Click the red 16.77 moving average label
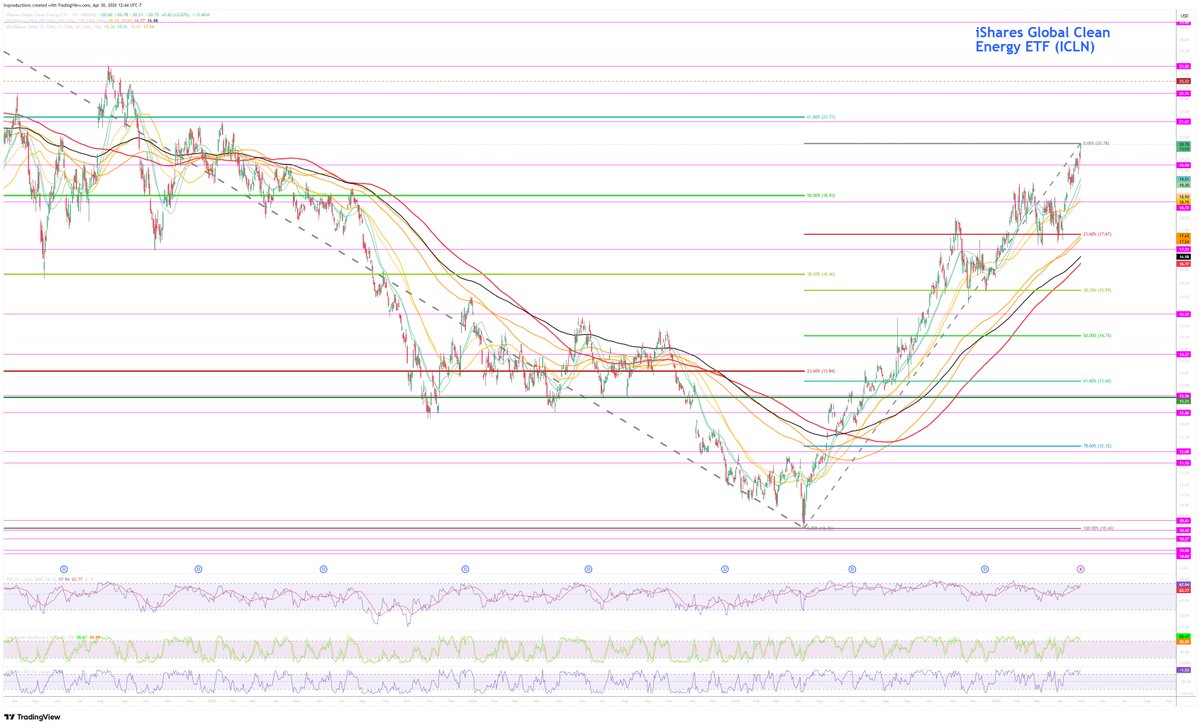1200x728 pixels. pyautogui.click(x=1183, y=264)
